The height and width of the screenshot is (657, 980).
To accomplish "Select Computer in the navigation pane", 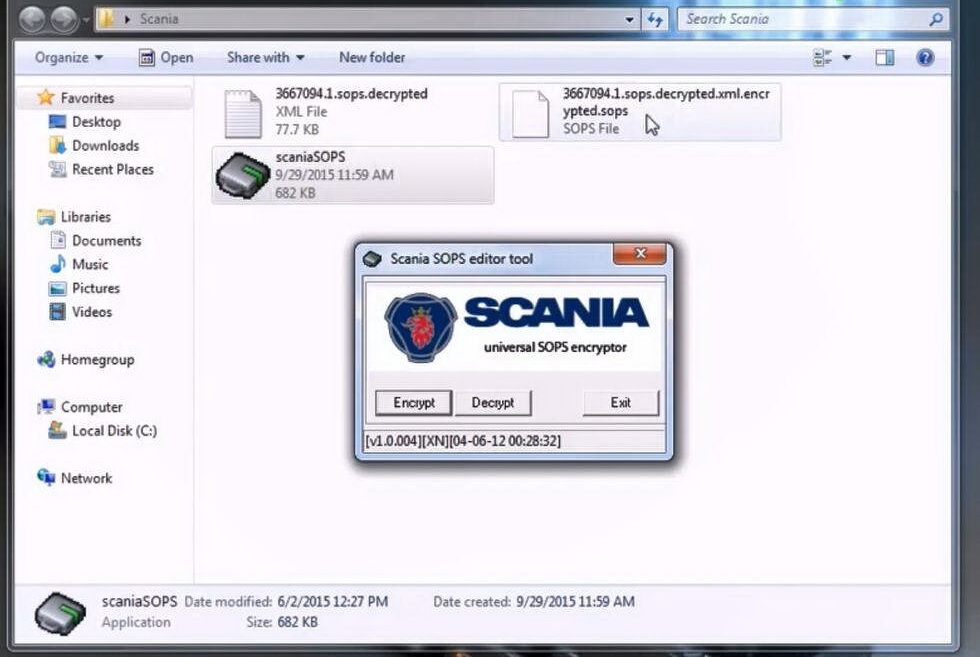I will click(91, 407).
